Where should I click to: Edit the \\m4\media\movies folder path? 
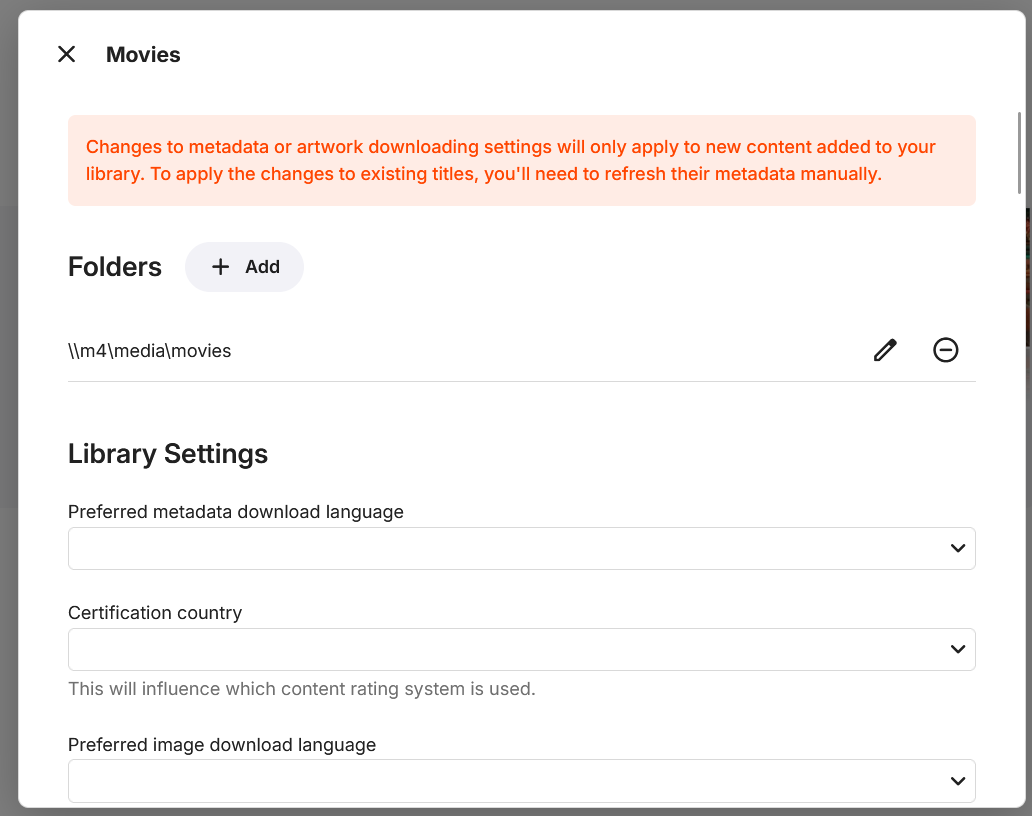(x=885, y=350)
